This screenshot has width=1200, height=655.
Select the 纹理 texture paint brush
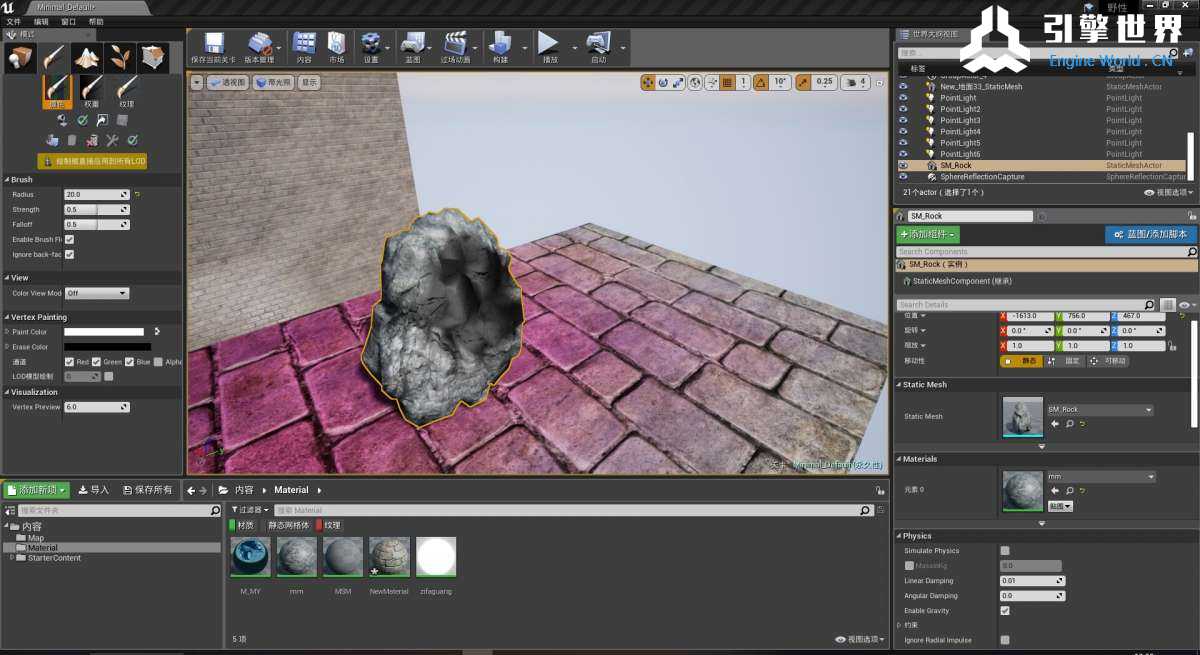coord(126,90)
